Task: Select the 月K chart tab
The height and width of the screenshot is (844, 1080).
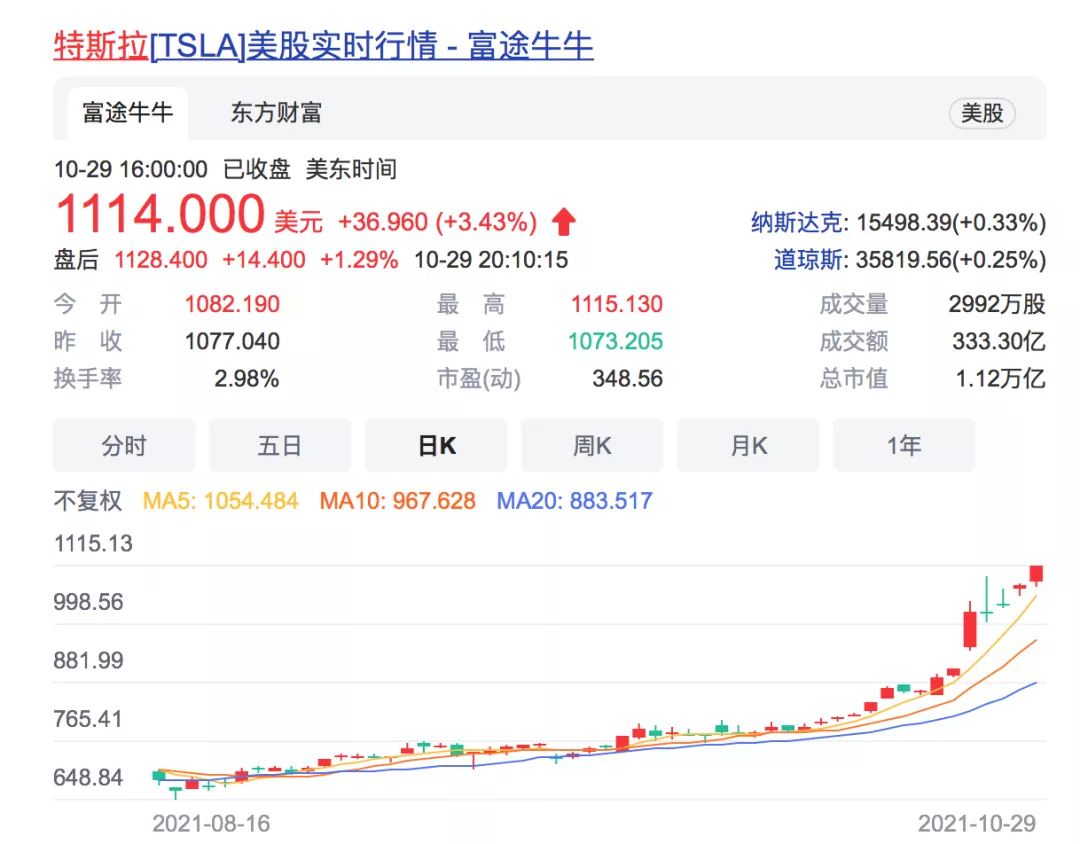Action: [749, 445]
